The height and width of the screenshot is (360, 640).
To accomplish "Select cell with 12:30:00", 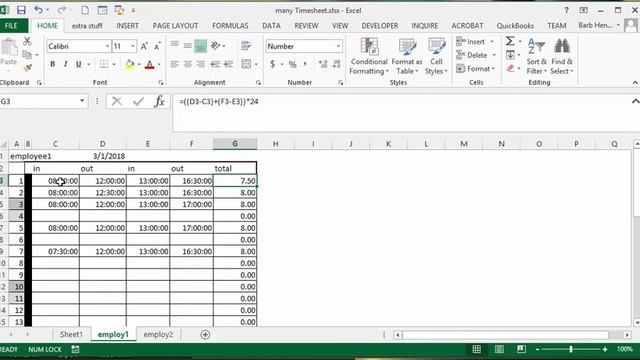I will click(103, 193).
